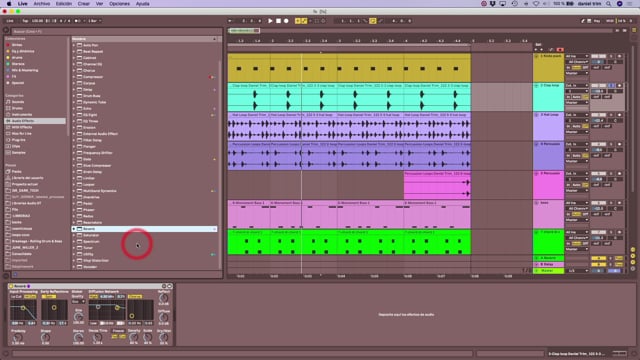Image resolution: width=640 pixels, height=360 pixels.
Task: Select the Sounds category icon in browser
Action: [8, 102]
